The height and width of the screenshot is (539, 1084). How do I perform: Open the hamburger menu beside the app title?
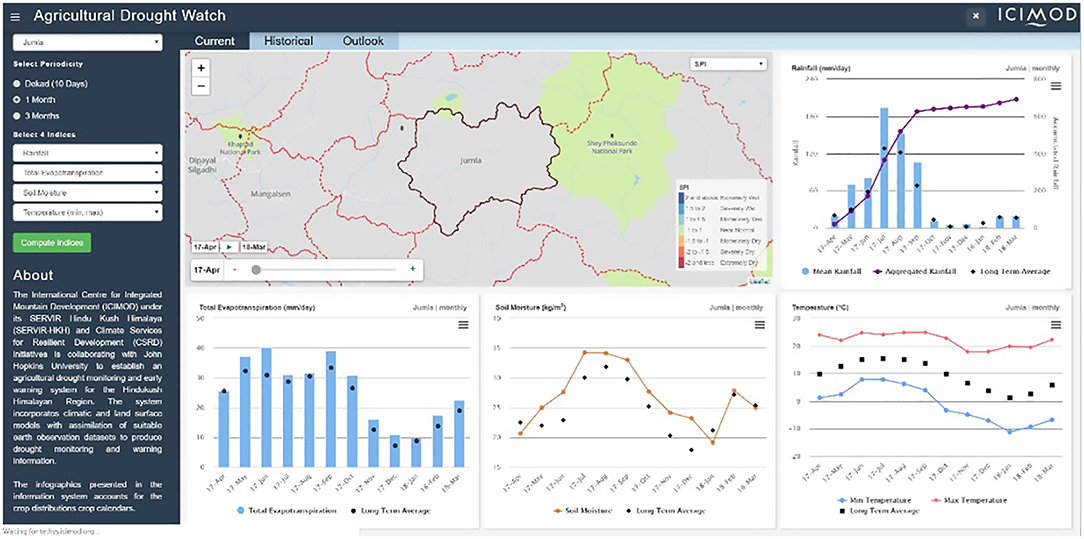click(16, 15)
